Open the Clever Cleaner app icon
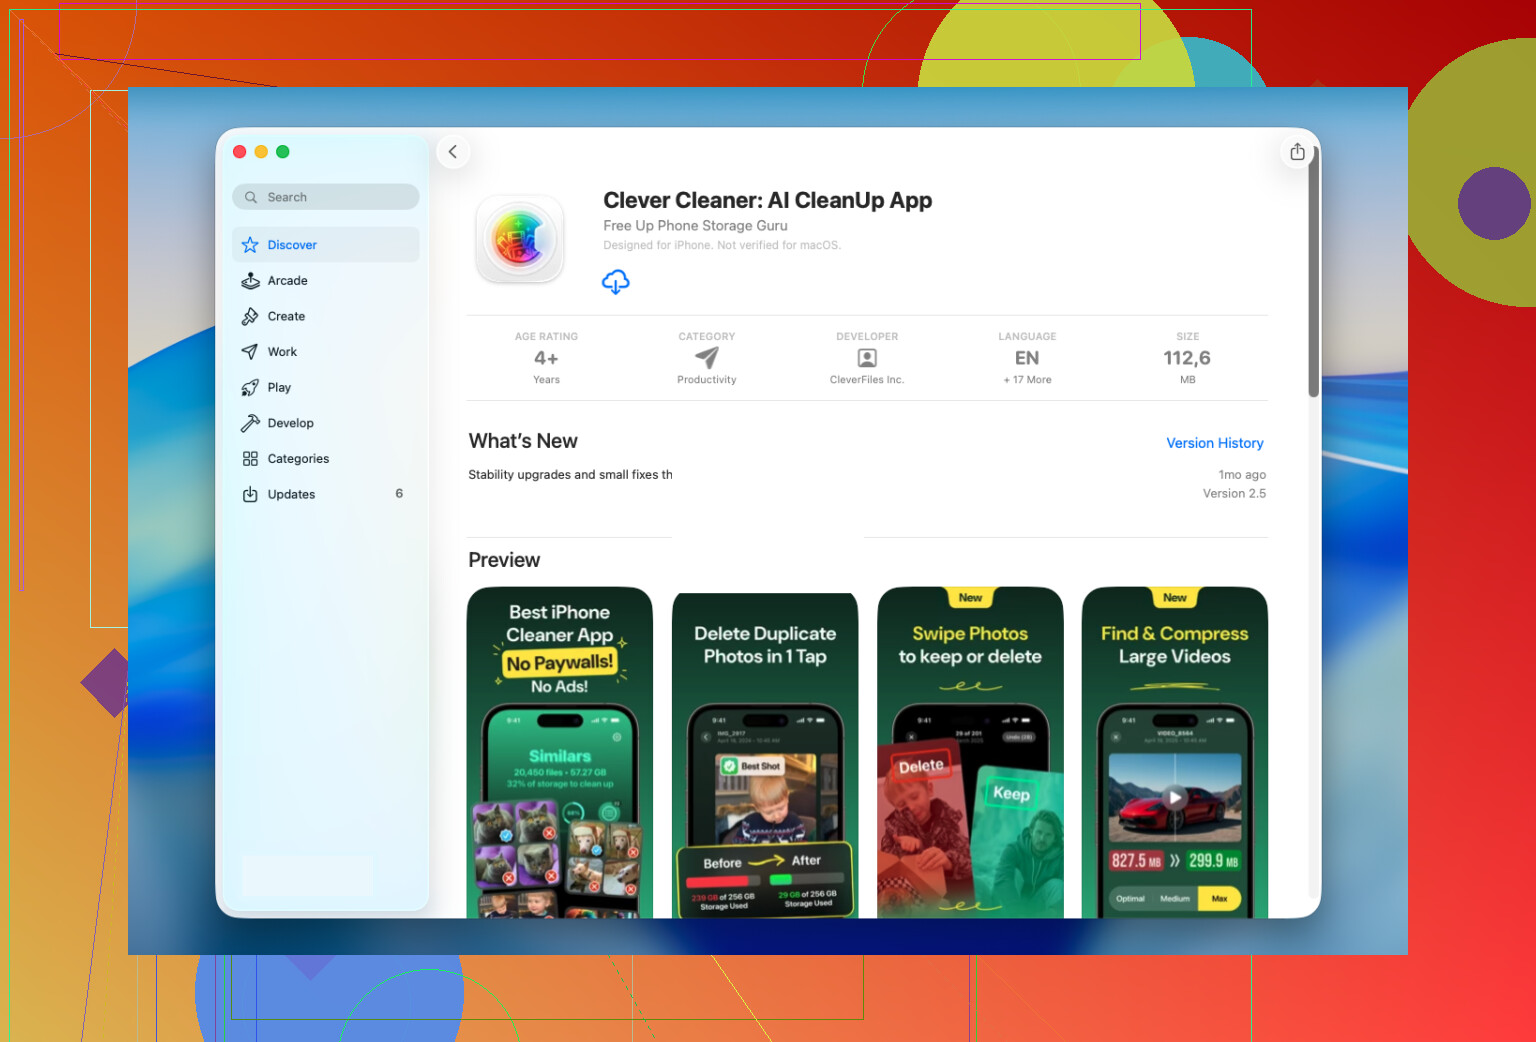1536x1042 pixels. coord(520,239)
